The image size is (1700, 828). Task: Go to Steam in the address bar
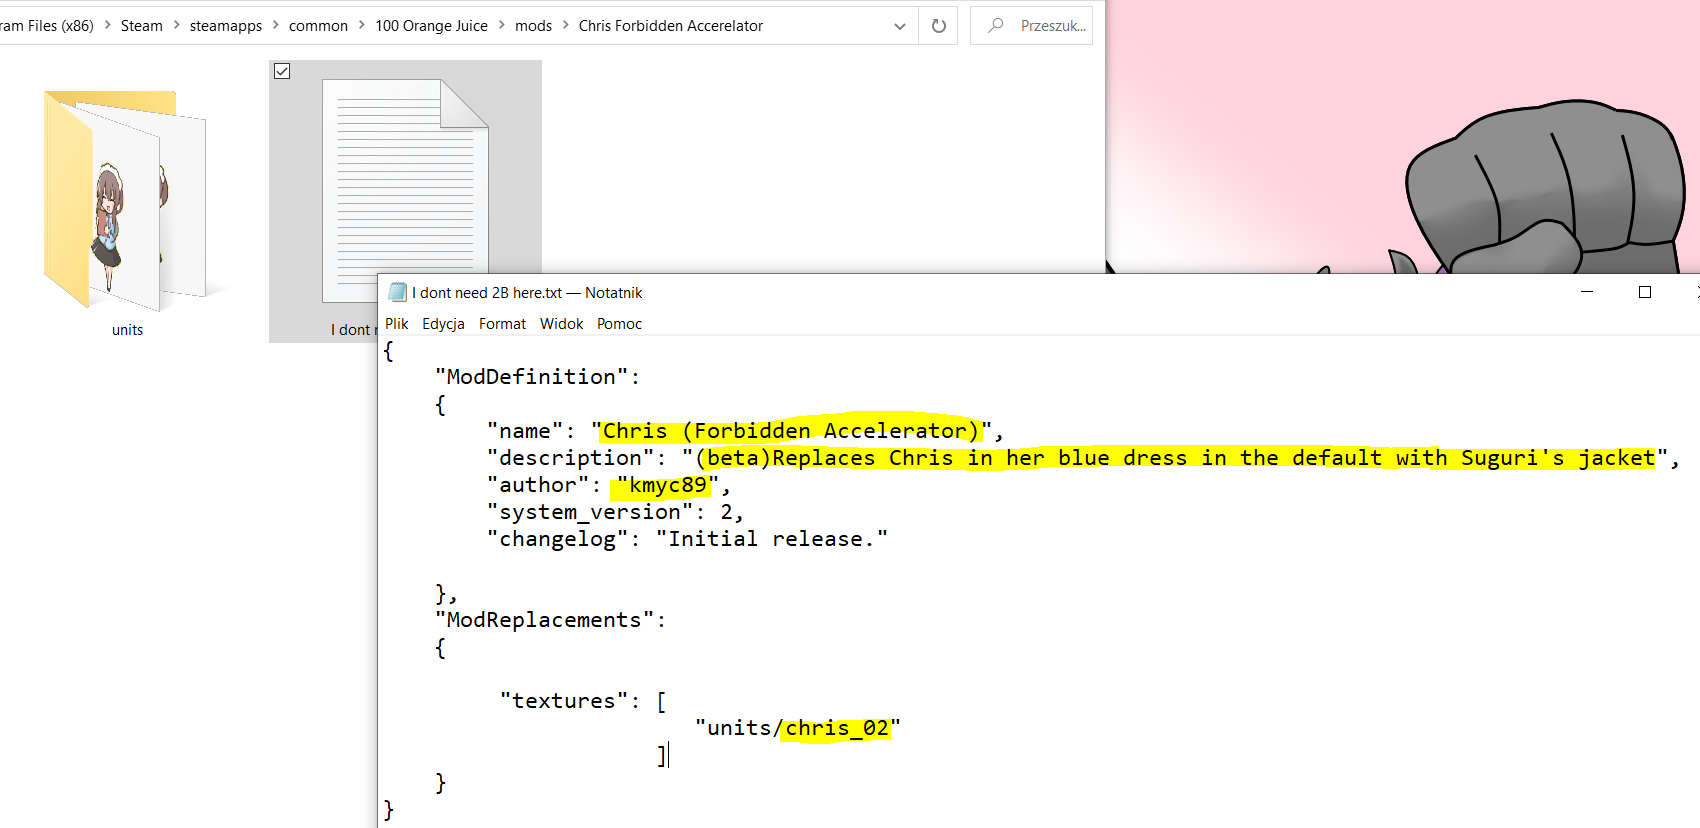point(141,26)
